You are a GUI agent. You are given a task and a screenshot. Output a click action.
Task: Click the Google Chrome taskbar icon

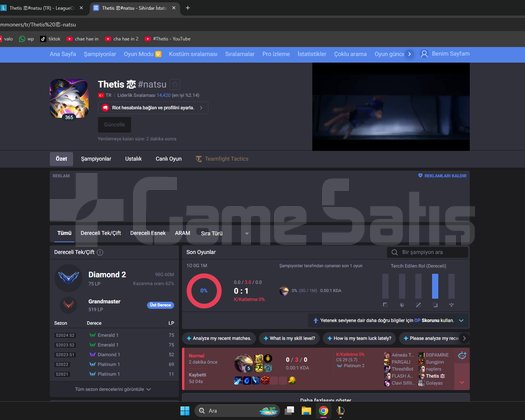(x=323, y=411)
